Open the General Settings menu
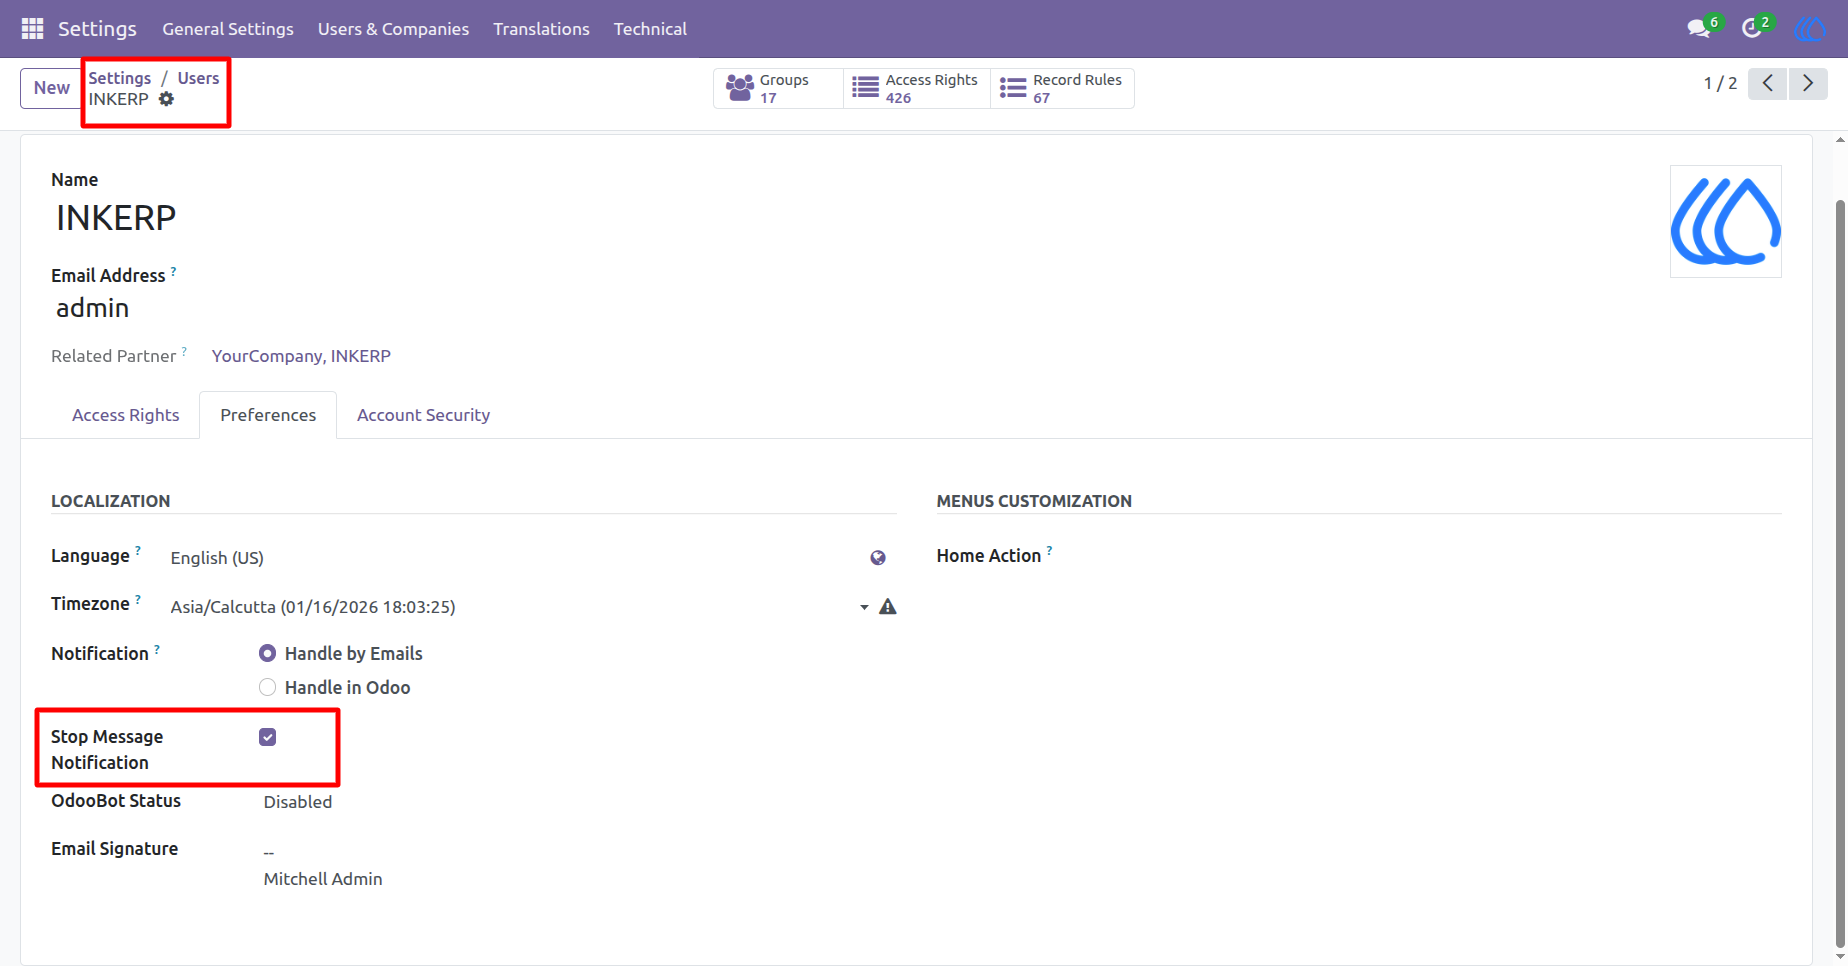This screenshot has width=1848, height=966. coord(228,29)
